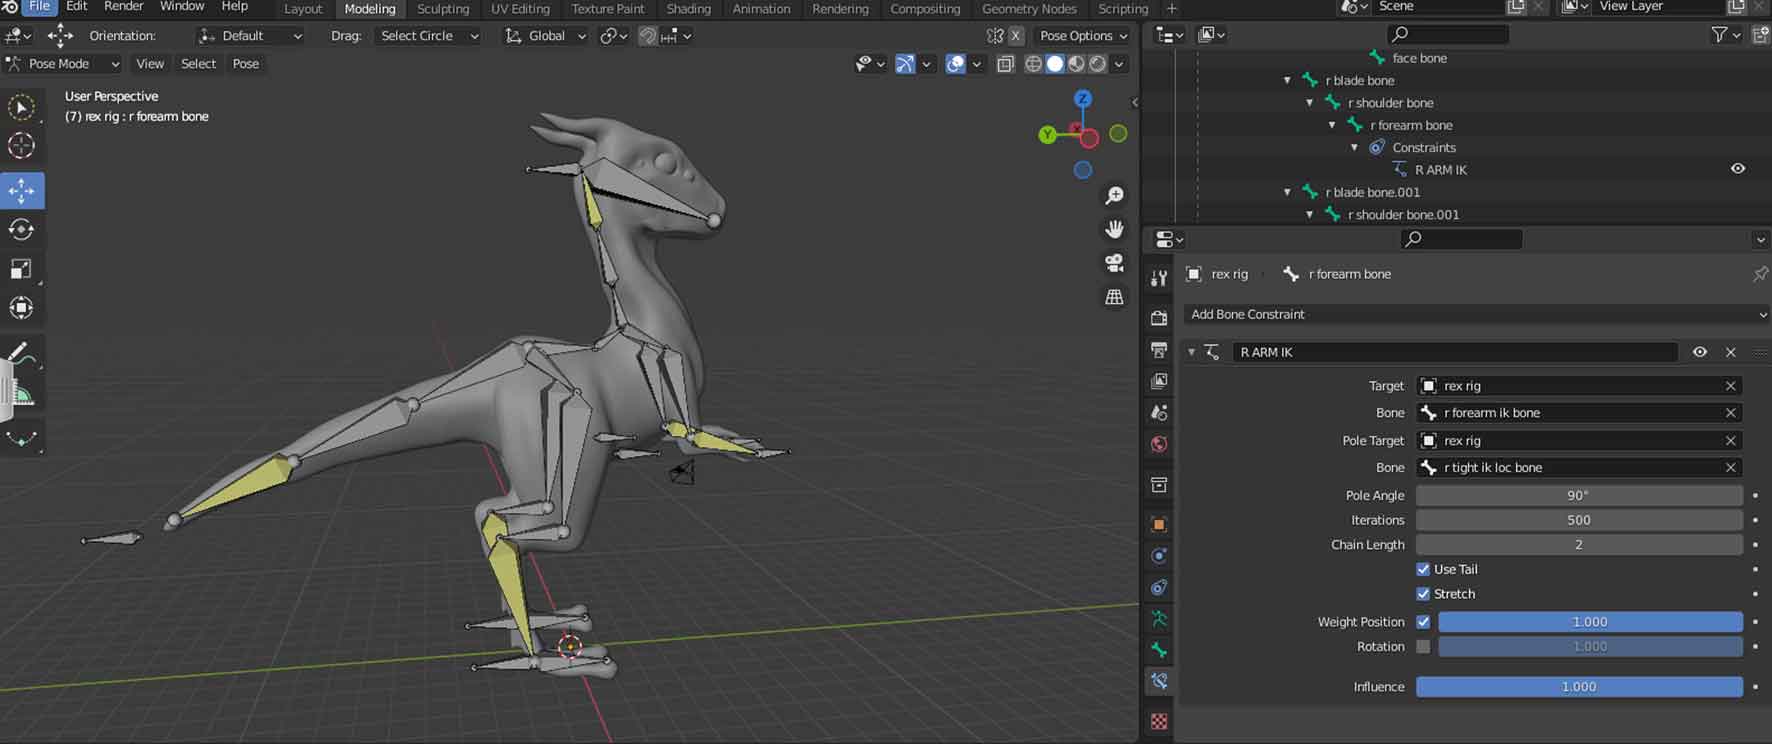
Task: Collapse the r forearm bone tree item
Action: coord(1332,125)
